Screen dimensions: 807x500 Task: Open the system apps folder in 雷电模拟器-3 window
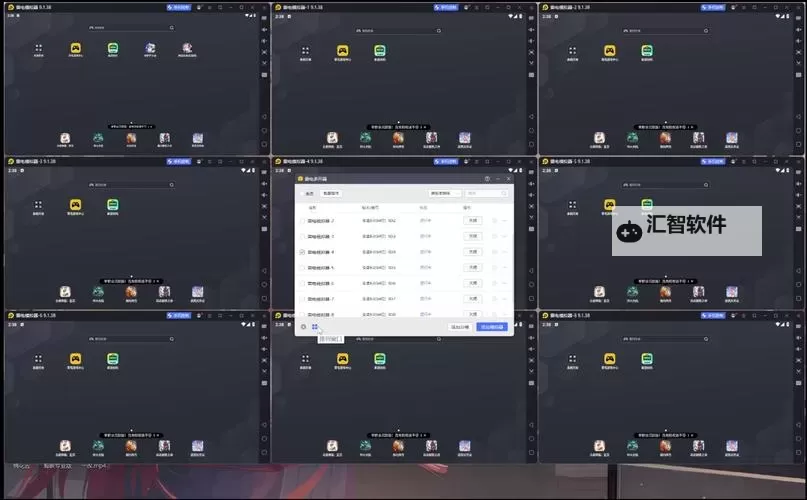pos(38,205)
